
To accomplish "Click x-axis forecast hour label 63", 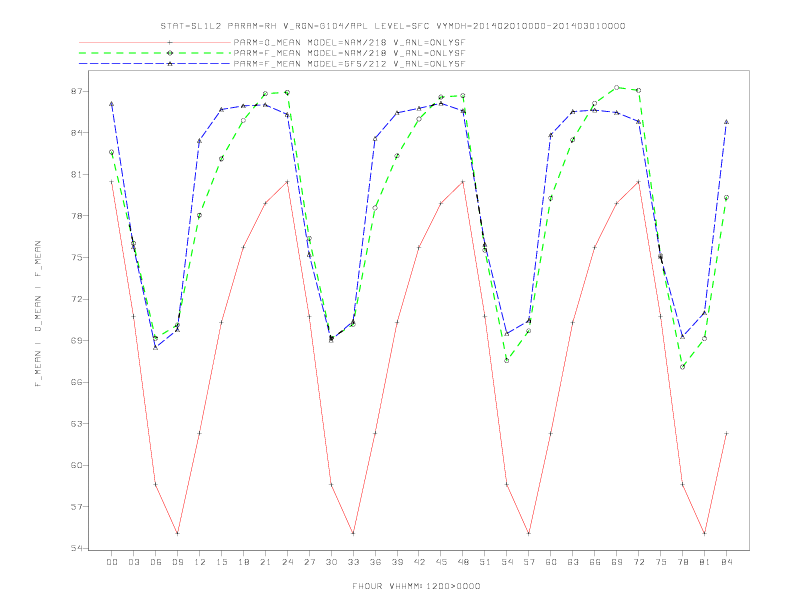I will click(x=573, y=562).
